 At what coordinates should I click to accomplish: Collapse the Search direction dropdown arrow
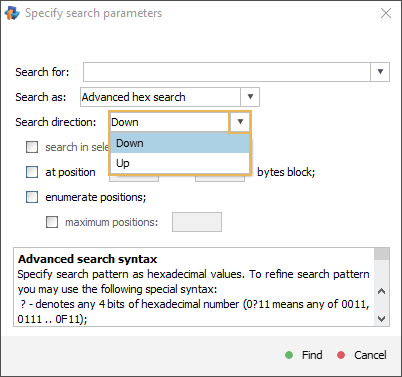click(240, 122)
